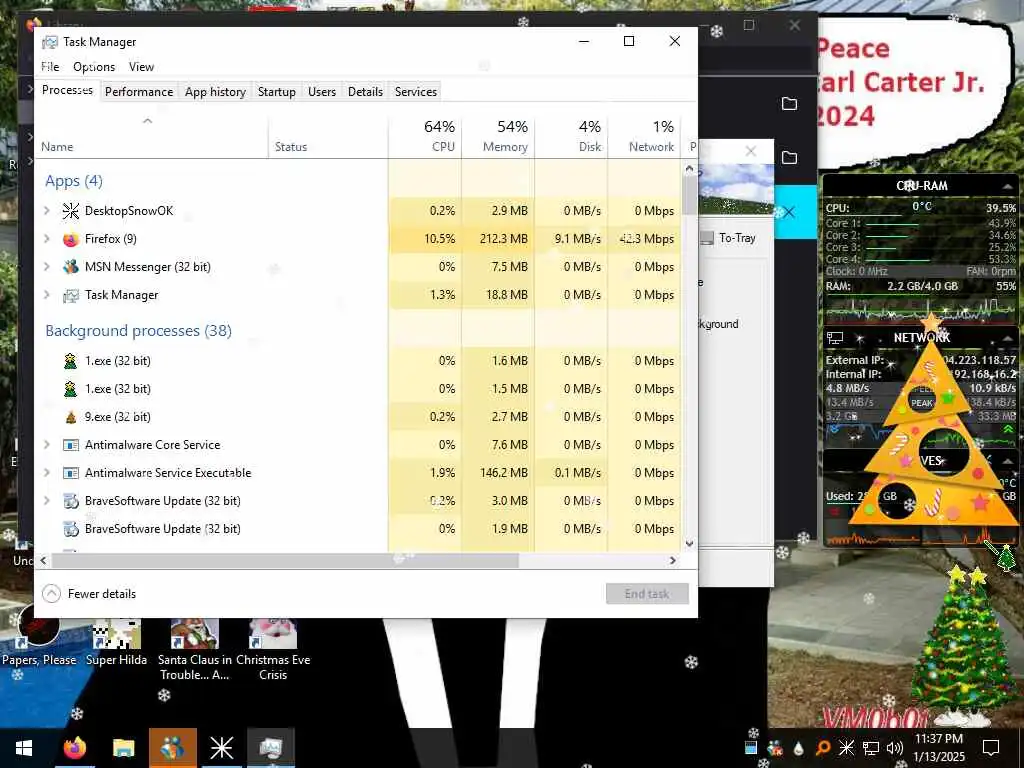Click the To-Tray button in background window
Viewport: 1024px width, 768px height.
728,238
